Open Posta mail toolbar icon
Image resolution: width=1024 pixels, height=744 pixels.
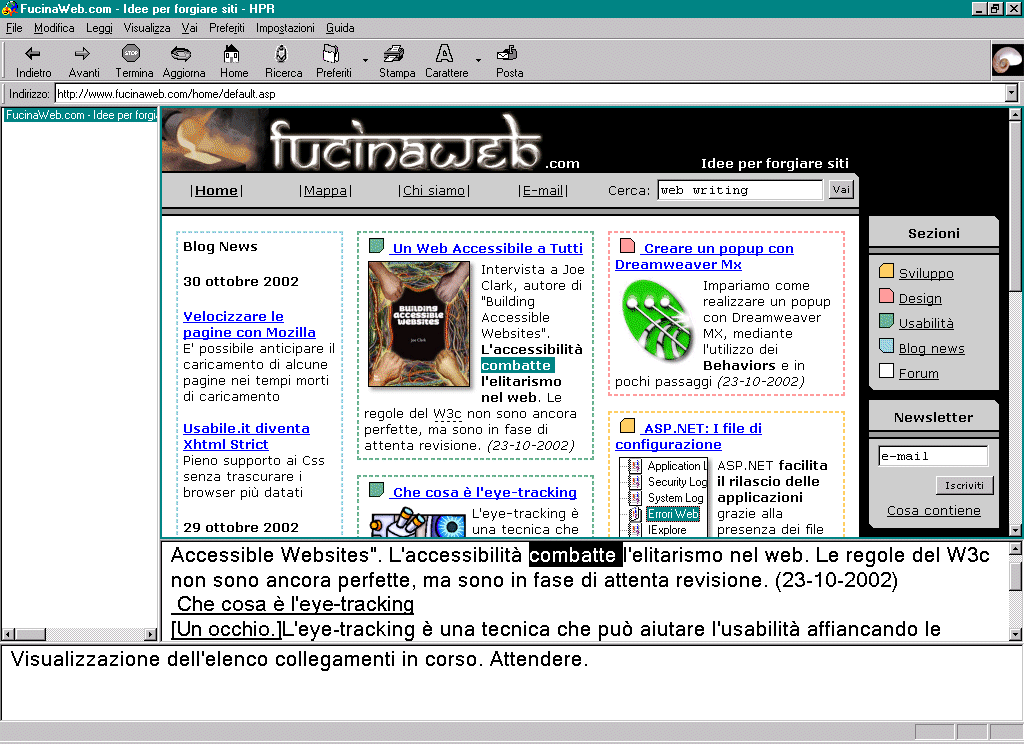pyautogui.click(x=508, y=54)
